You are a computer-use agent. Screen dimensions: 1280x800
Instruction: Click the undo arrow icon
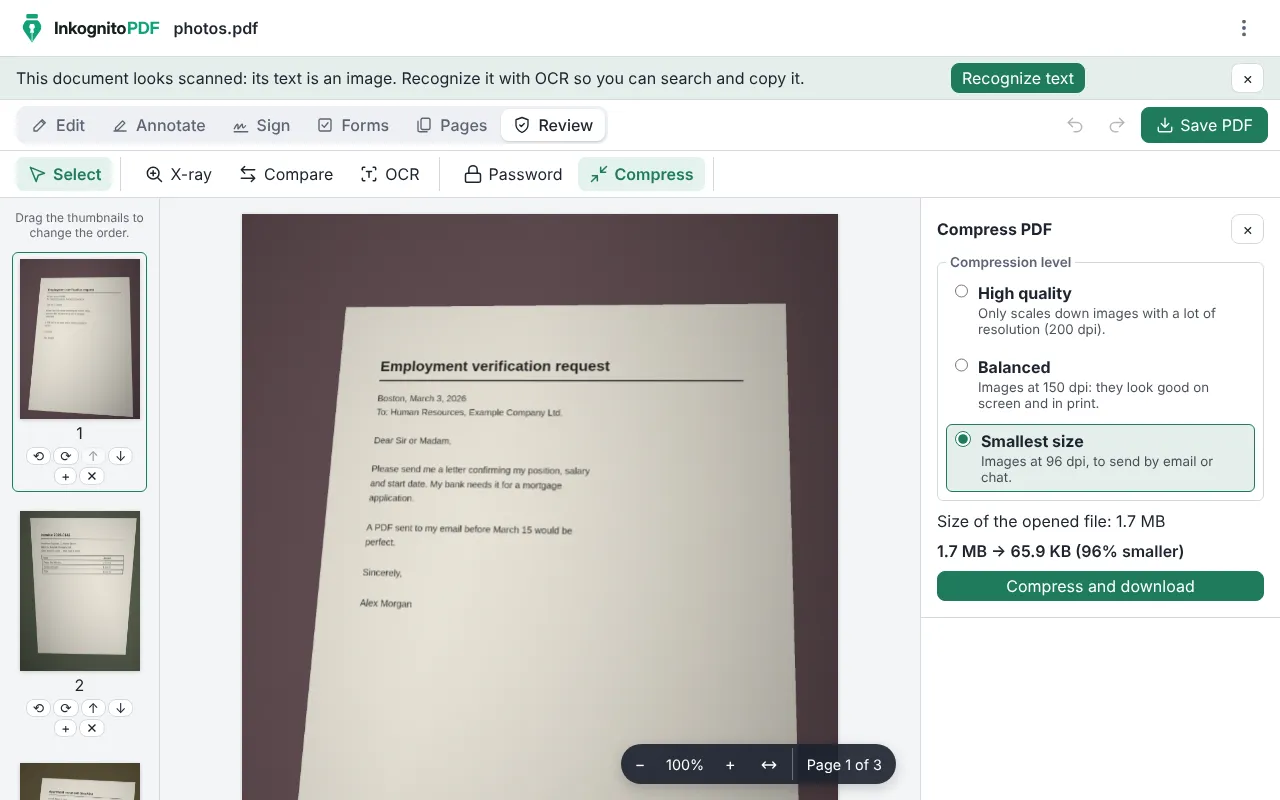click(1075, 125)
